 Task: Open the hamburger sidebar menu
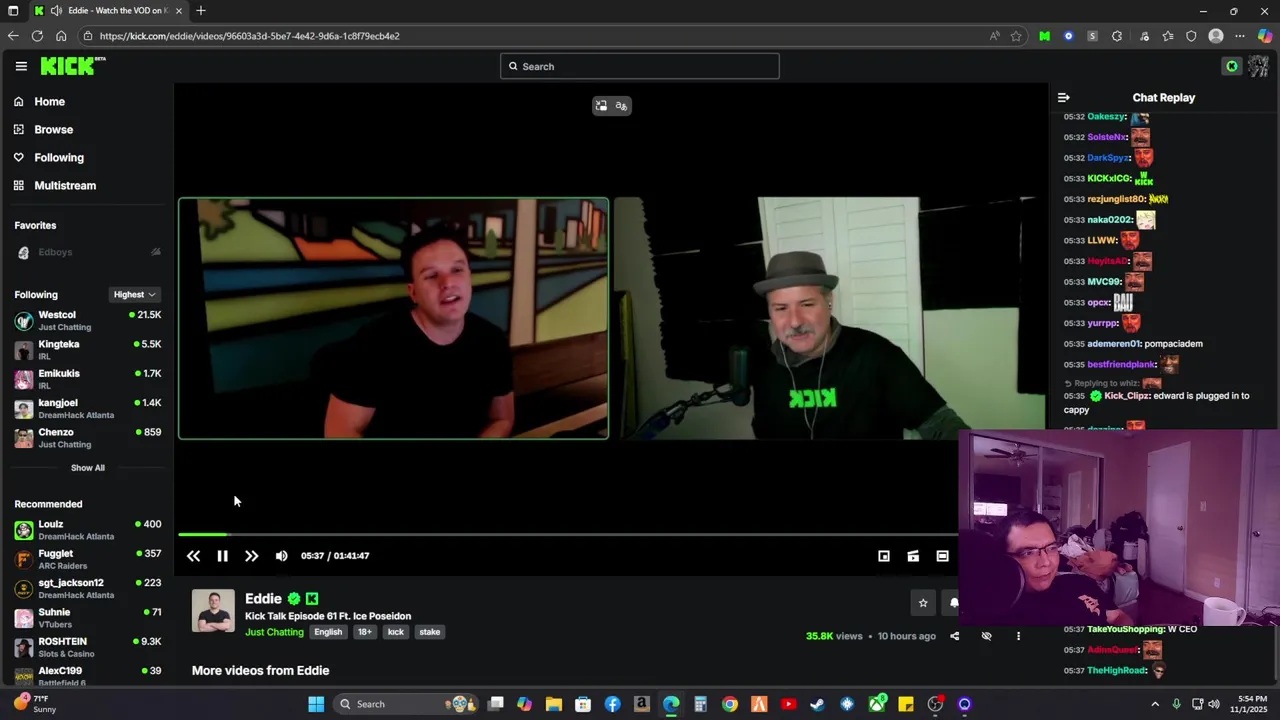coord(21,66)
